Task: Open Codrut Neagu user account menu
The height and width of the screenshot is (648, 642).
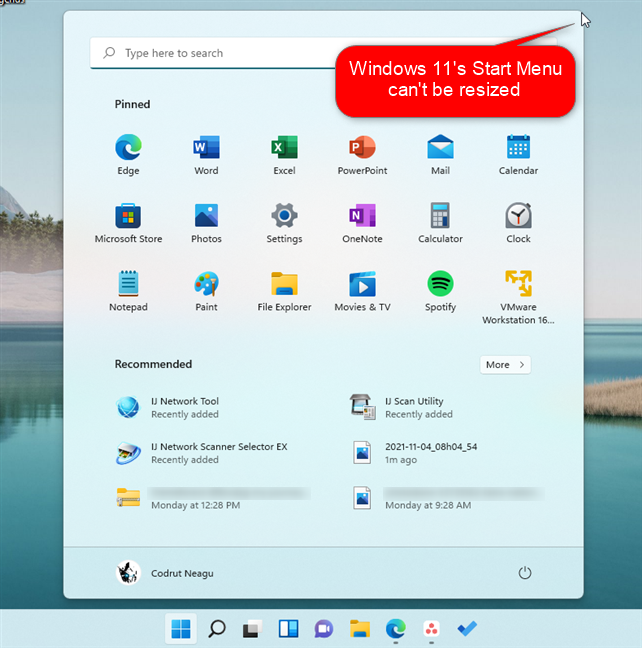Action: click(165, 573)
